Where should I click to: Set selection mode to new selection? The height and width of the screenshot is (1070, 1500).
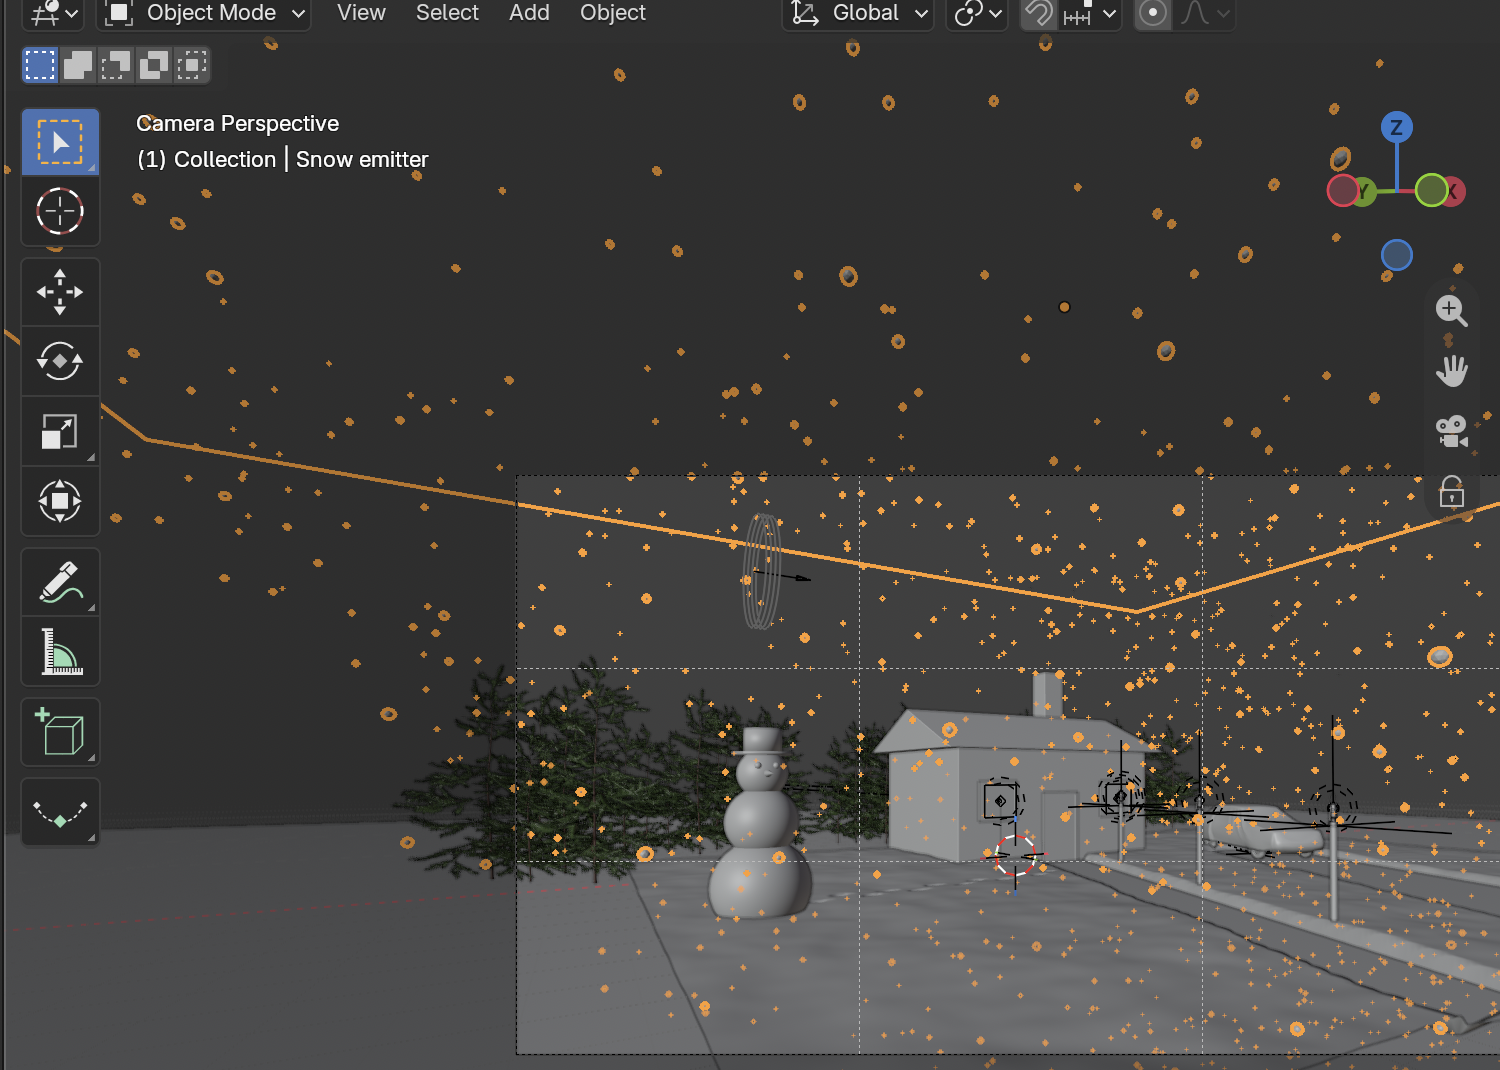tap(40, 66)
